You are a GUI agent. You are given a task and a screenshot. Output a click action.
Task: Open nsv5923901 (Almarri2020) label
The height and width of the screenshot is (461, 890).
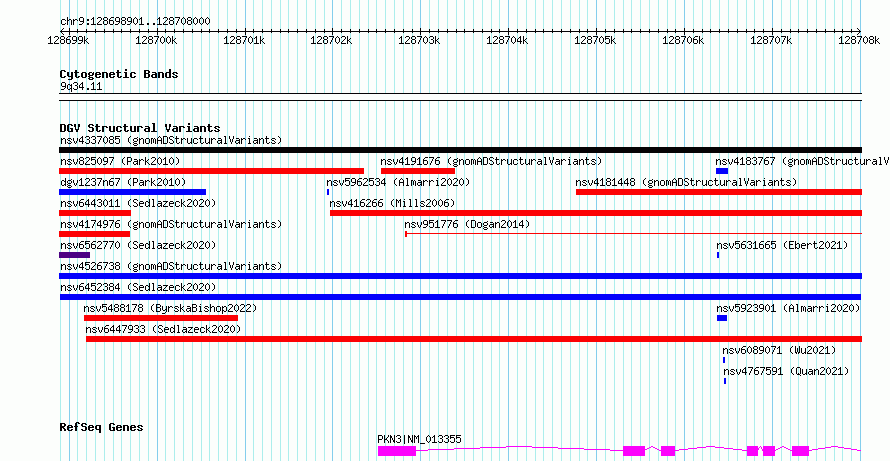[788, 308]
